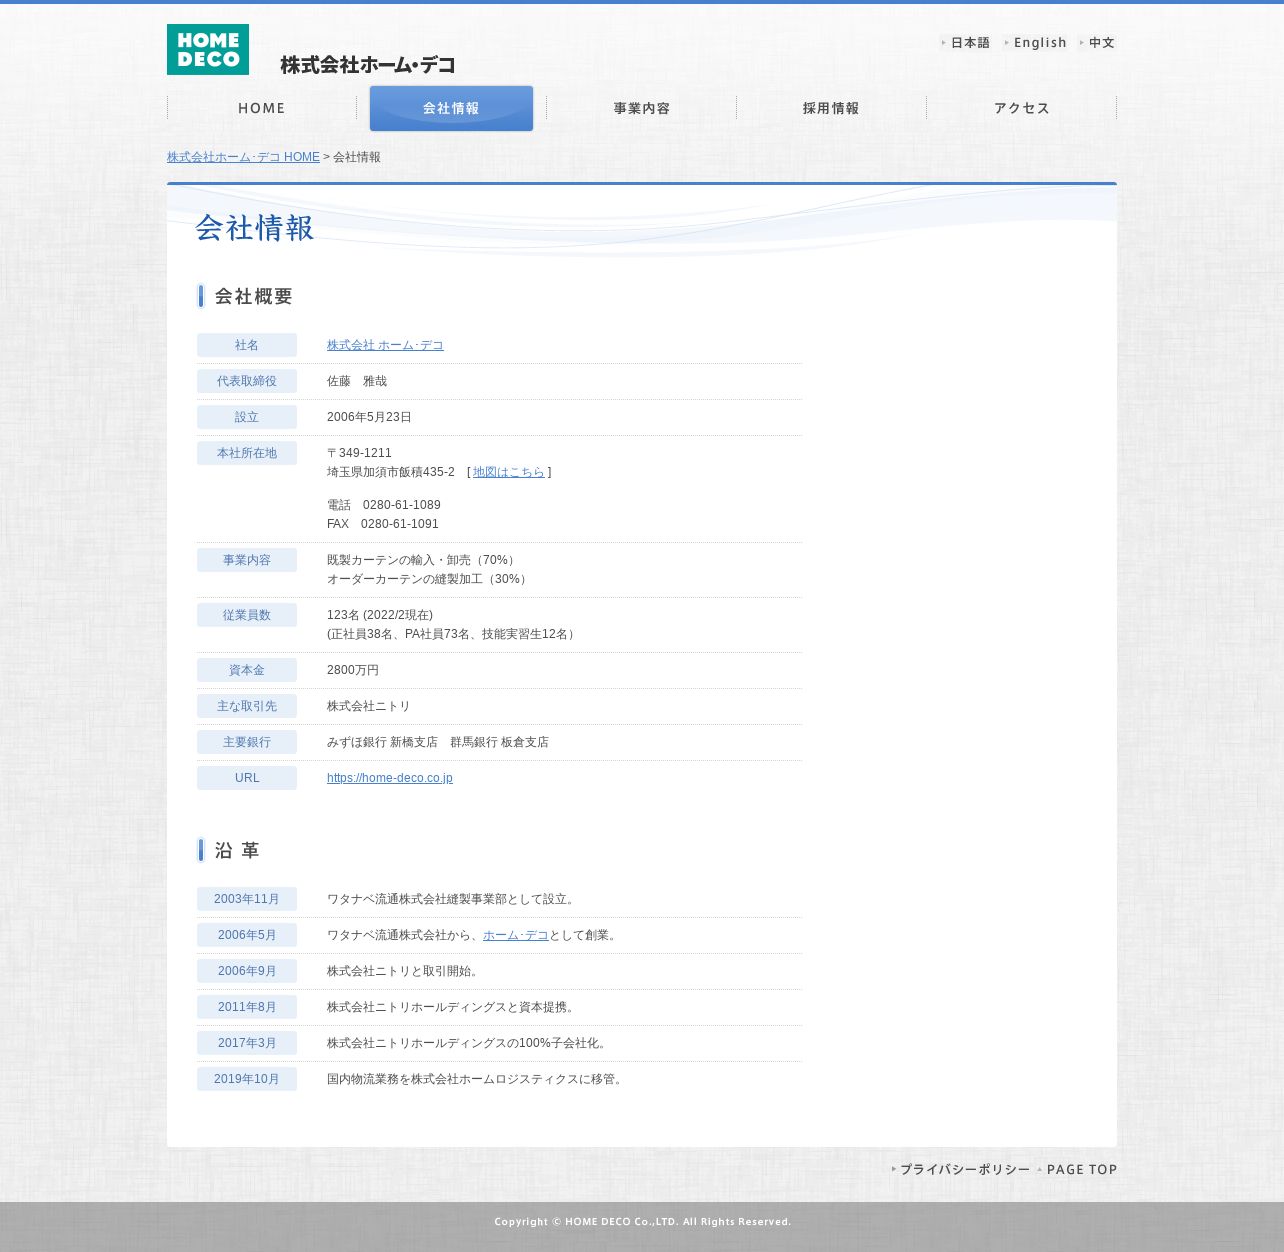Click the employee count 123名 (2022/2現在)
The image size is (1284, 1252).
380,615
